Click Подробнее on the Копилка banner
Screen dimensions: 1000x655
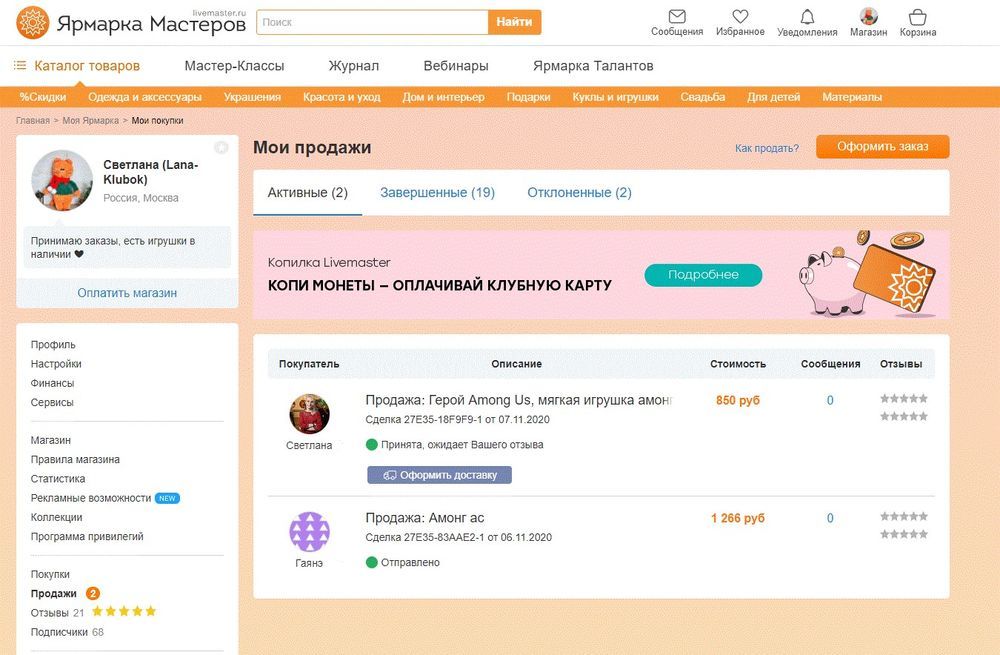pos(703,275)
